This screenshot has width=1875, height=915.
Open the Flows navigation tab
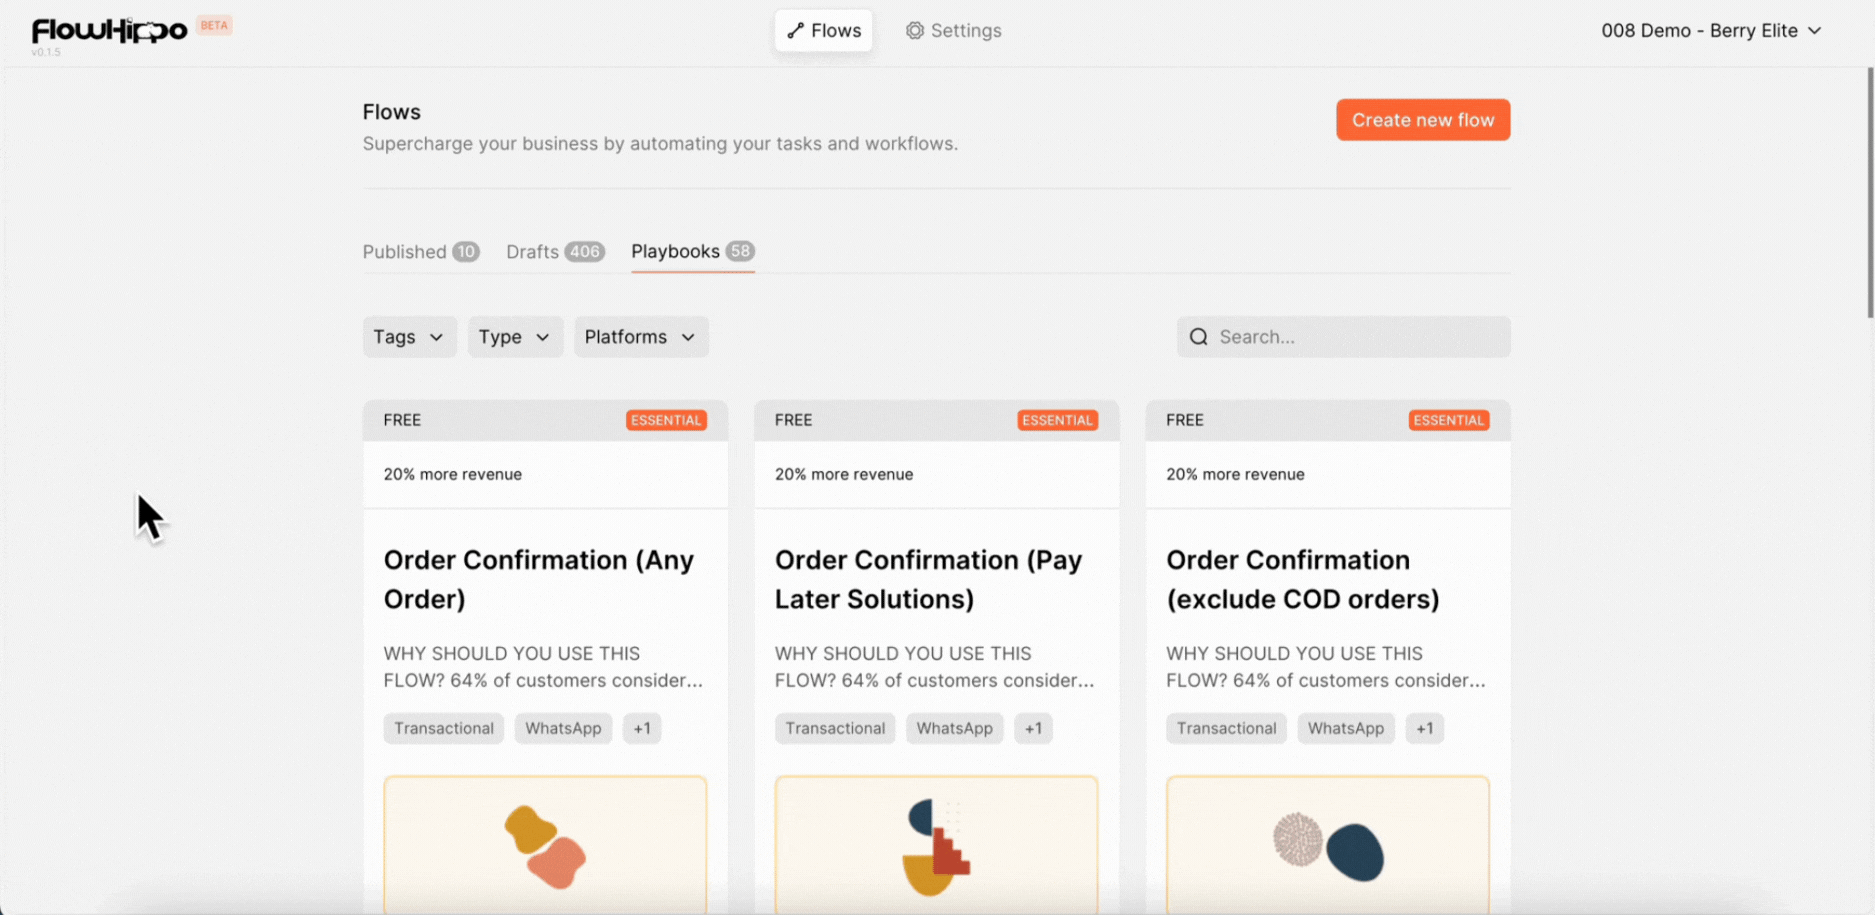[823, 31]
